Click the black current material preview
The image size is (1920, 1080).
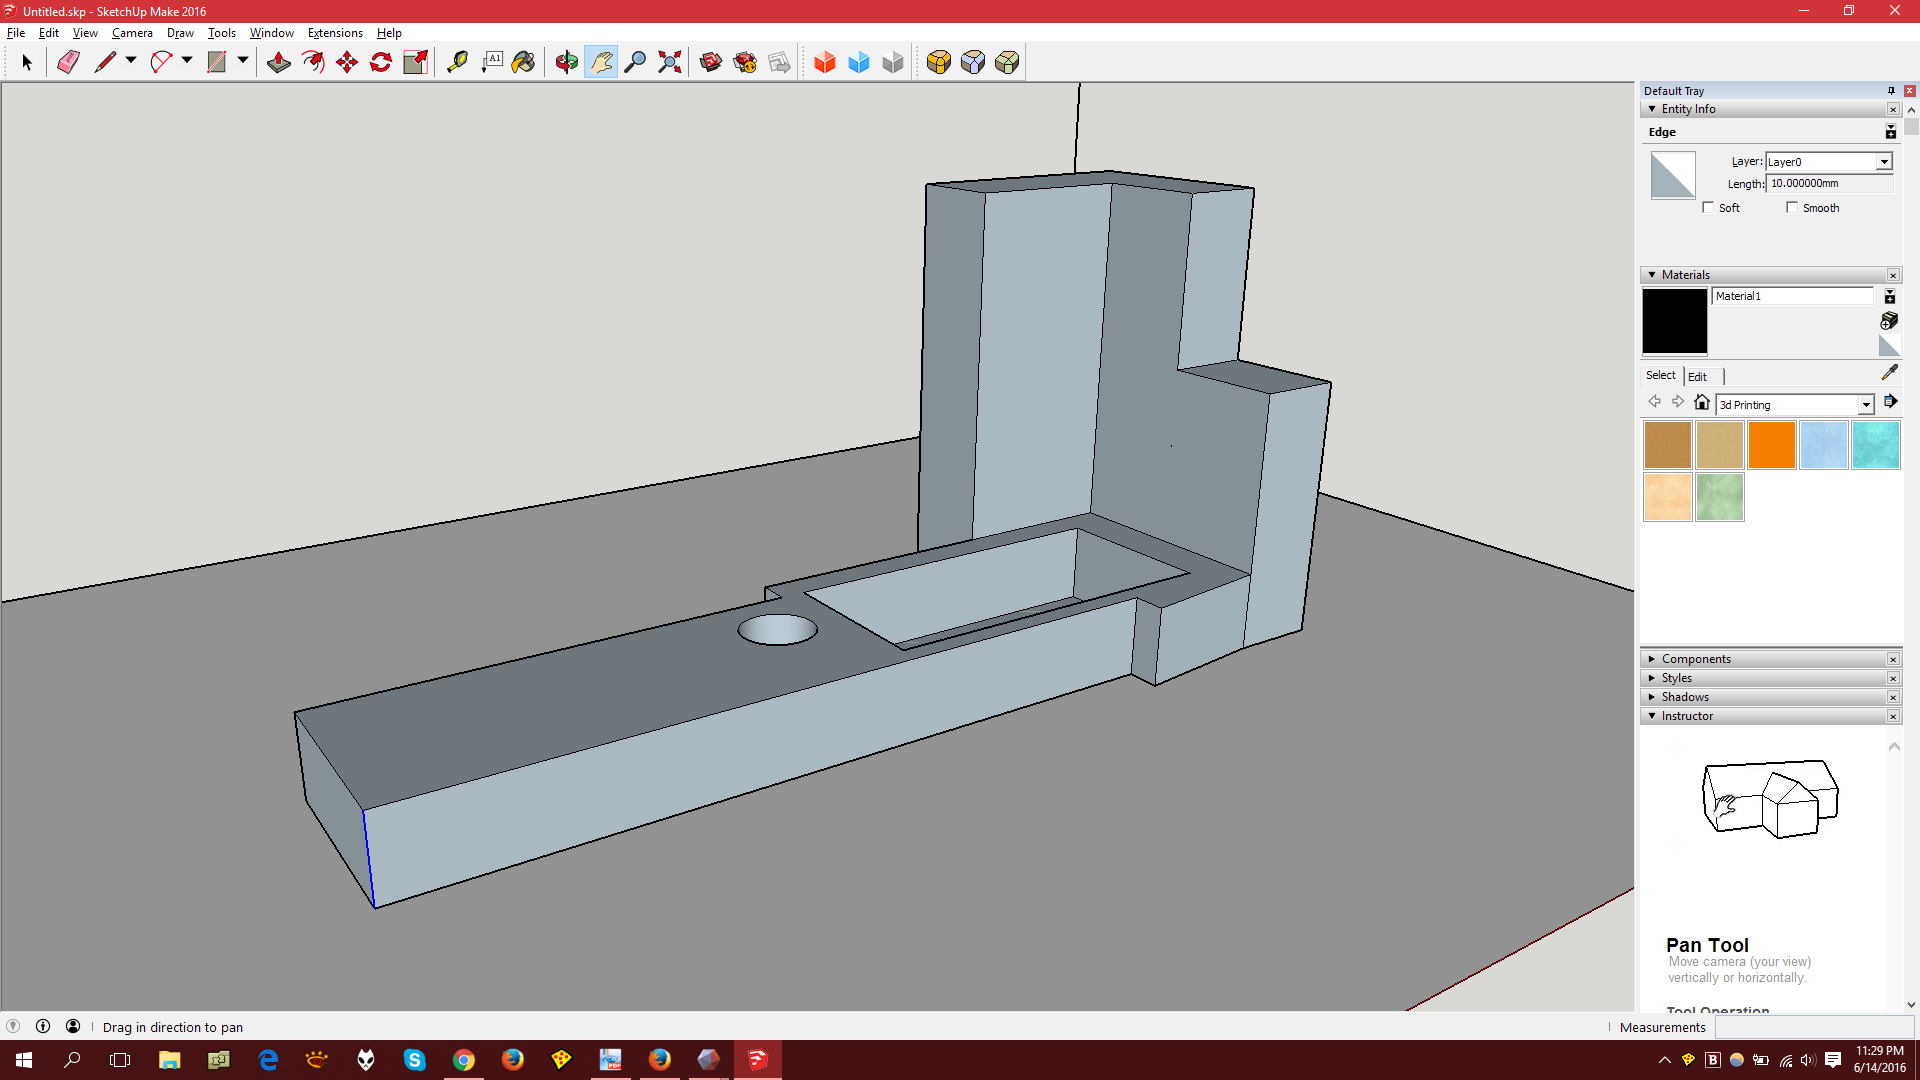(x=1675, y=321)
